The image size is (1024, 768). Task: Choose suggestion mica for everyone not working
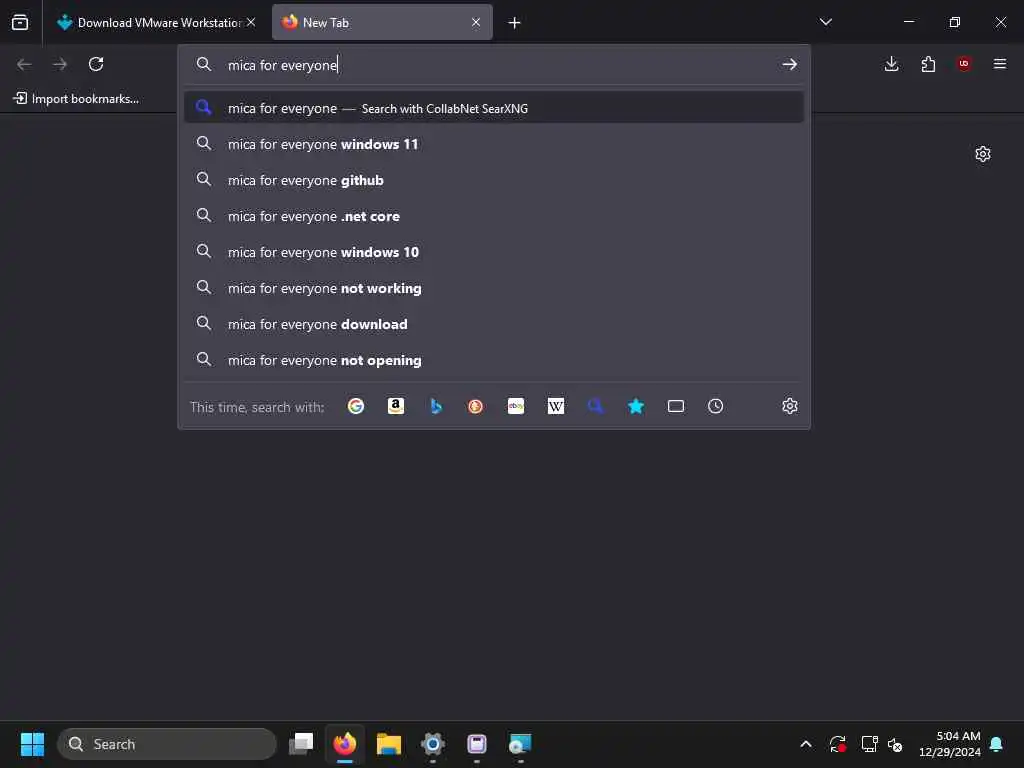pyautogui.click(x=494, y=288)
